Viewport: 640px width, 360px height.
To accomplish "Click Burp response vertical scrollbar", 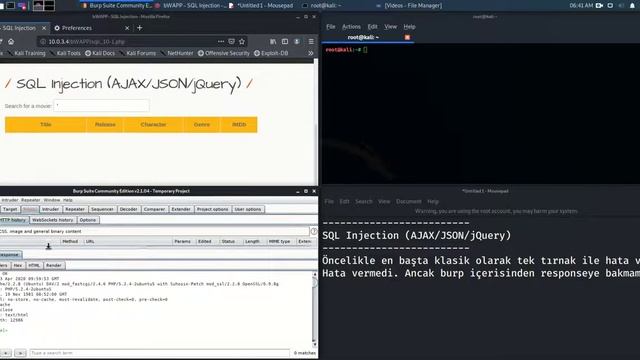I will pyautogui.click(x=314, y=309).
